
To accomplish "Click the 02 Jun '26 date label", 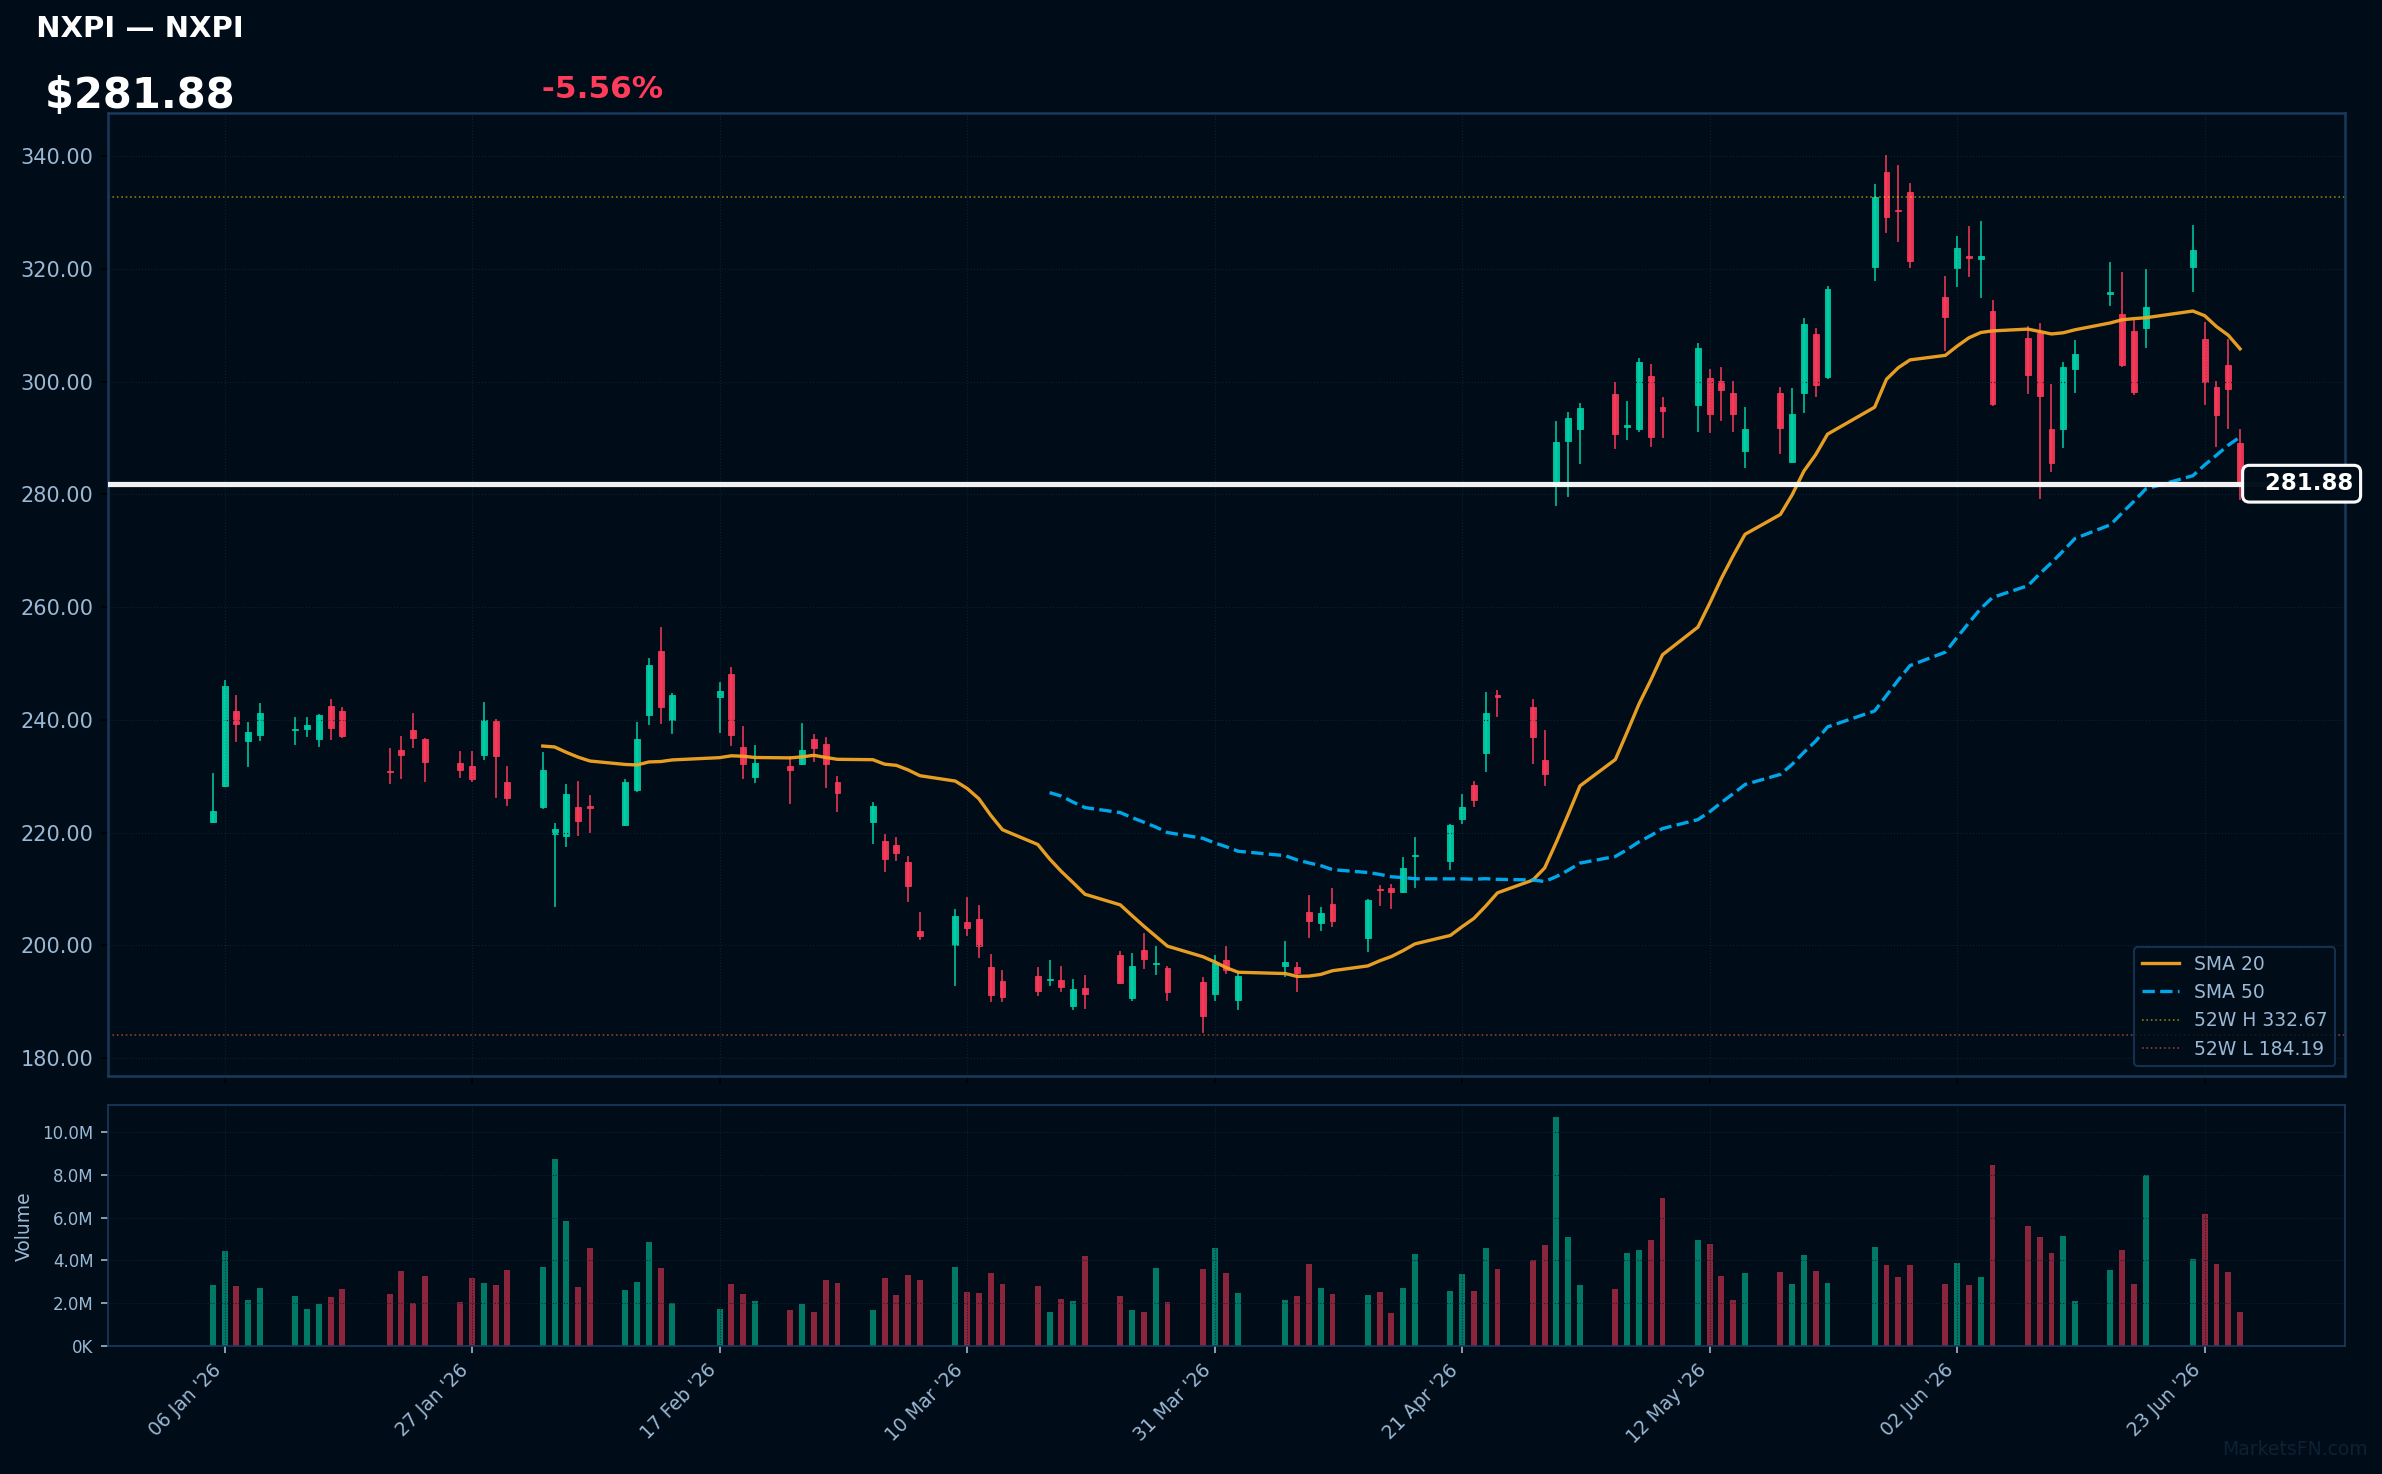I will [x=1917, y=1400].
